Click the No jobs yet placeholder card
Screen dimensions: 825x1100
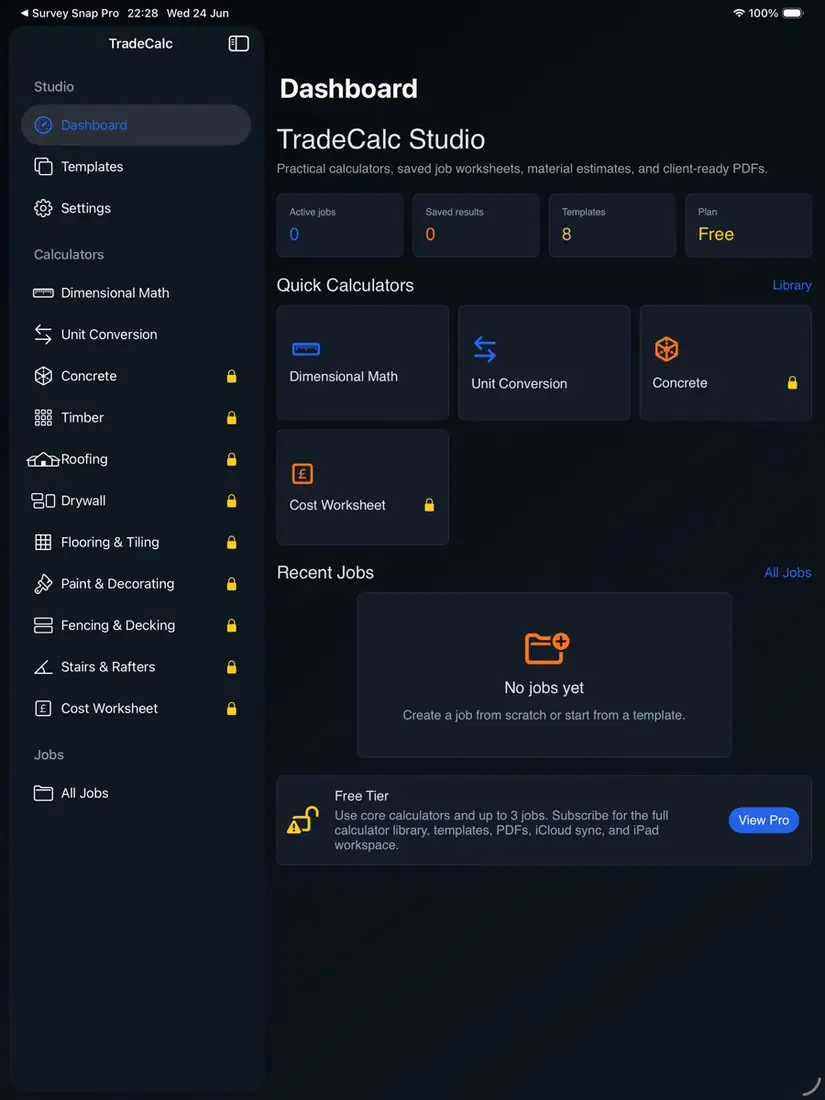tap(544, 676)
